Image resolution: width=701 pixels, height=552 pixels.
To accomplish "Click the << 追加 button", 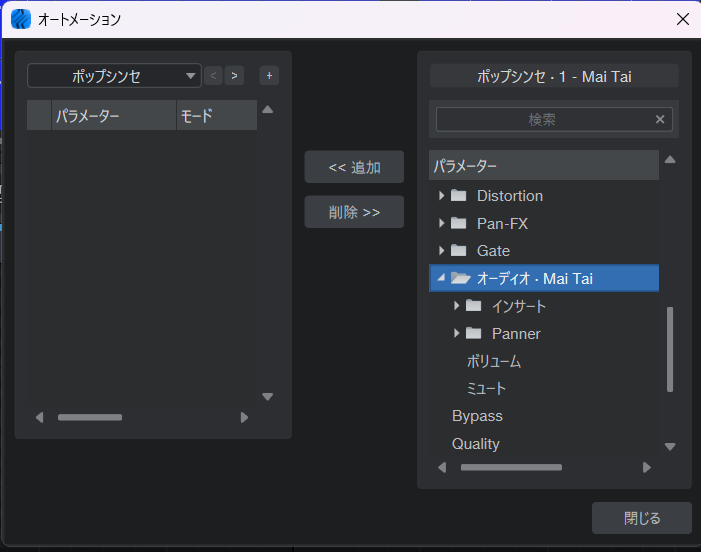I will [354, 167].
